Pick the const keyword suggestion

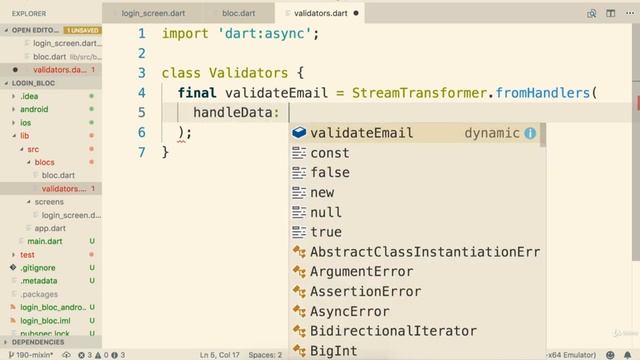point(414,153)
